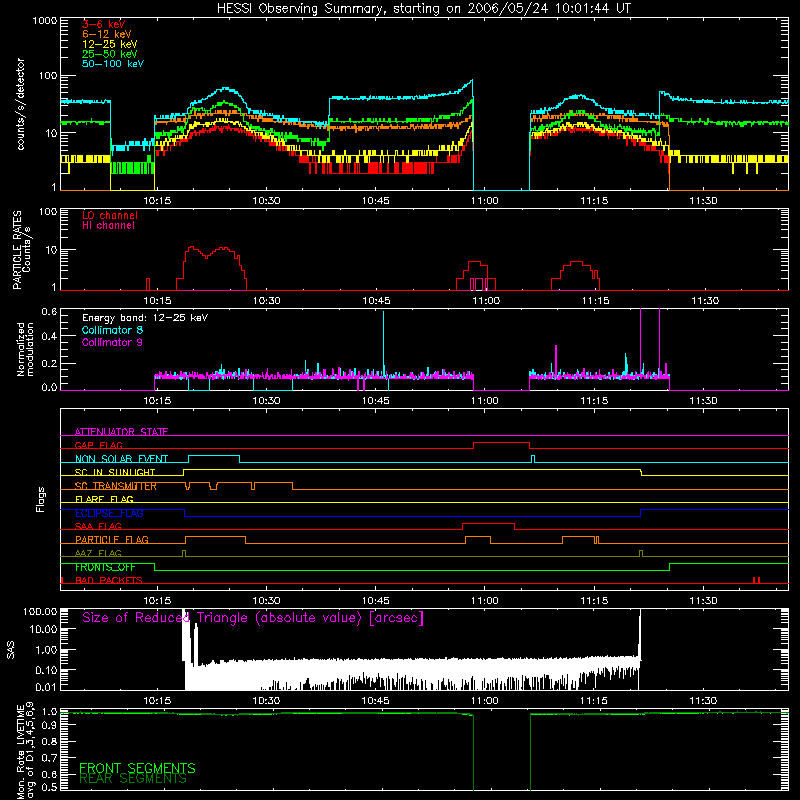Click the raised SAA FLAG segment near 11:00
800x800 pixels.
click(489, 524)
